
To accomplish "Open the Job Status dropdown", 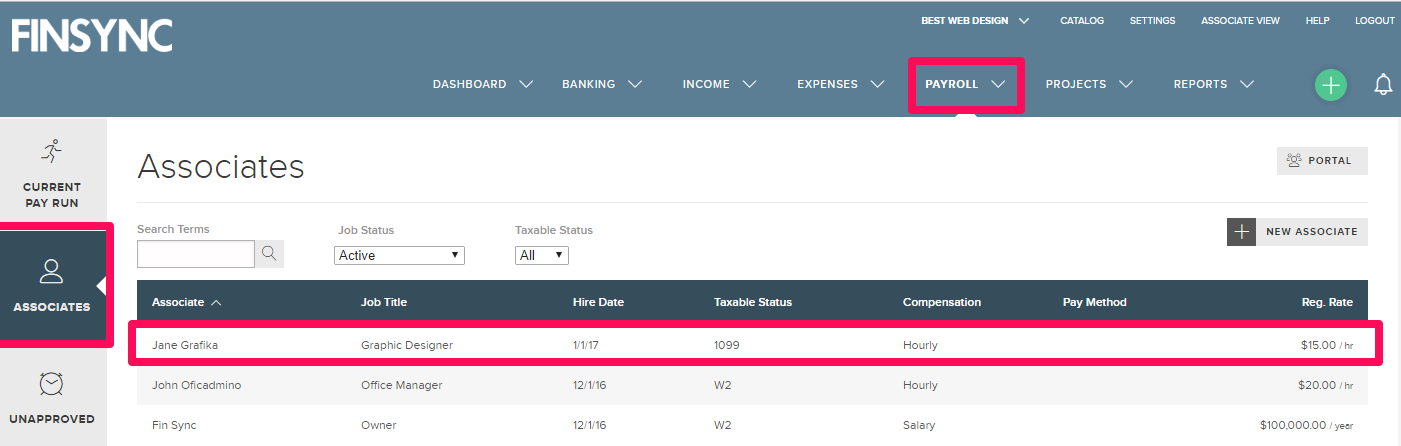I will 400,255.
